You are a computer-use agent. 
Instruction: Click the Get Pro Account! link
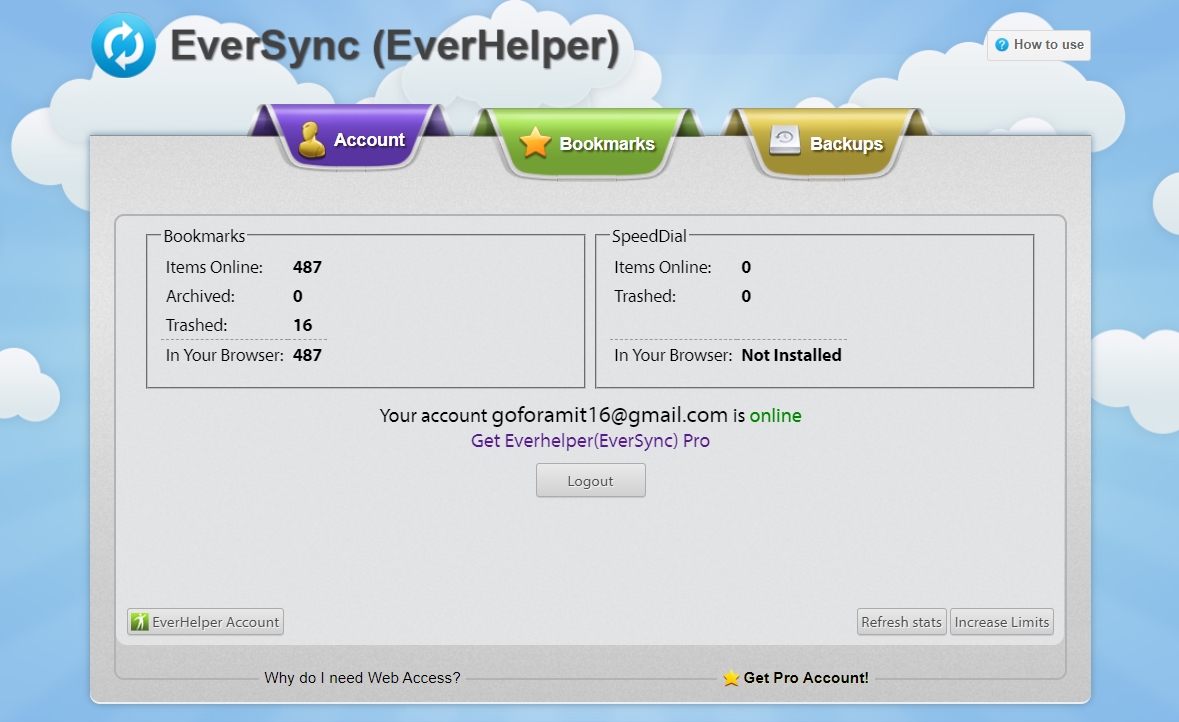coord(806,678)
